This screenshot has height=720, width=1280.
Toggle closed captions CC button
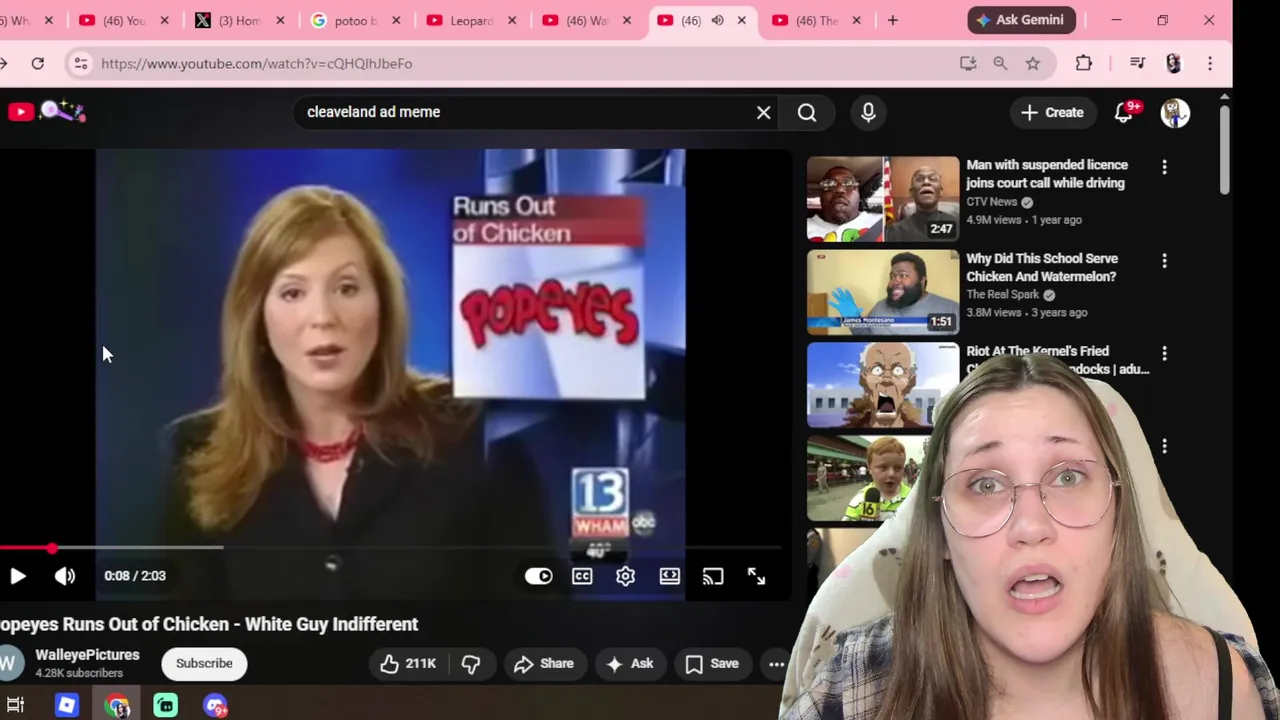pyautogui.click(x=582, y=576)
